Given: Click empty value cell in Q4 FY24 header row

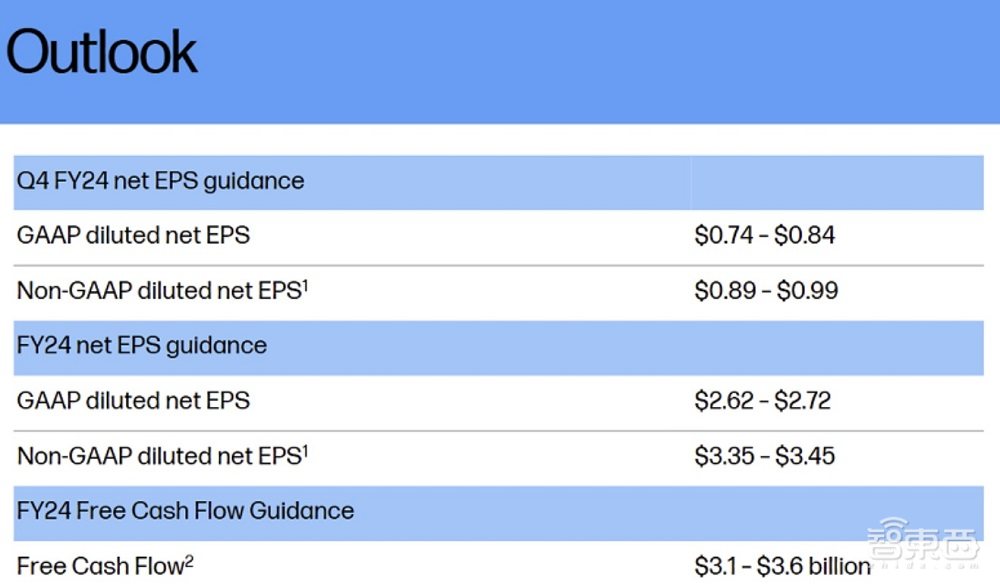Looking at the screenshot, I should 836,181.
